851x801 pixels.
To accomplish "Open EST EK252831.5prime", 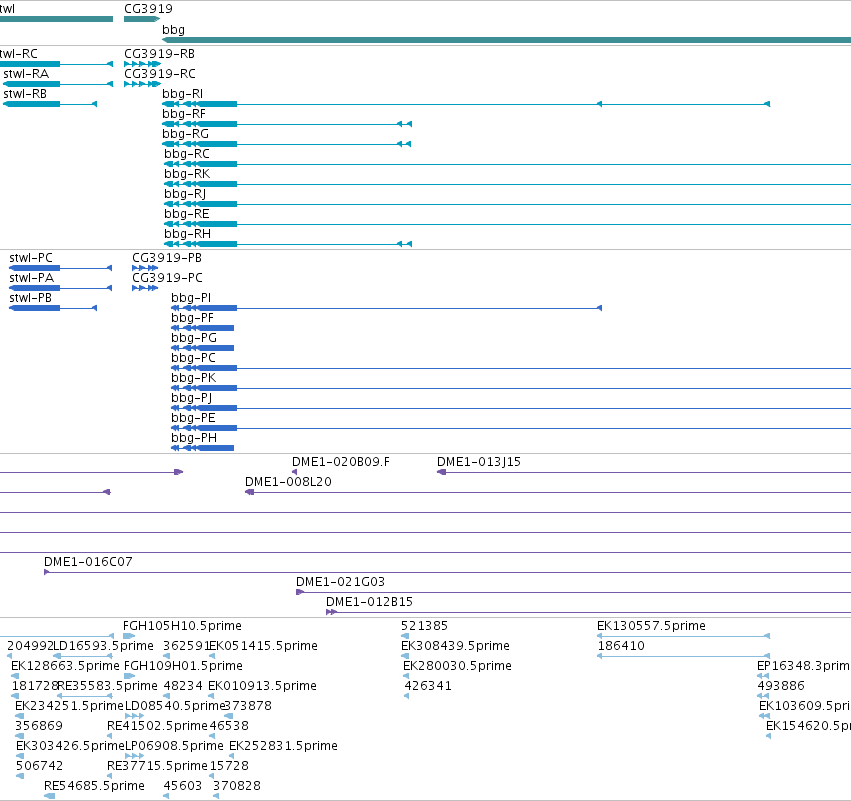I will point(232,756).
